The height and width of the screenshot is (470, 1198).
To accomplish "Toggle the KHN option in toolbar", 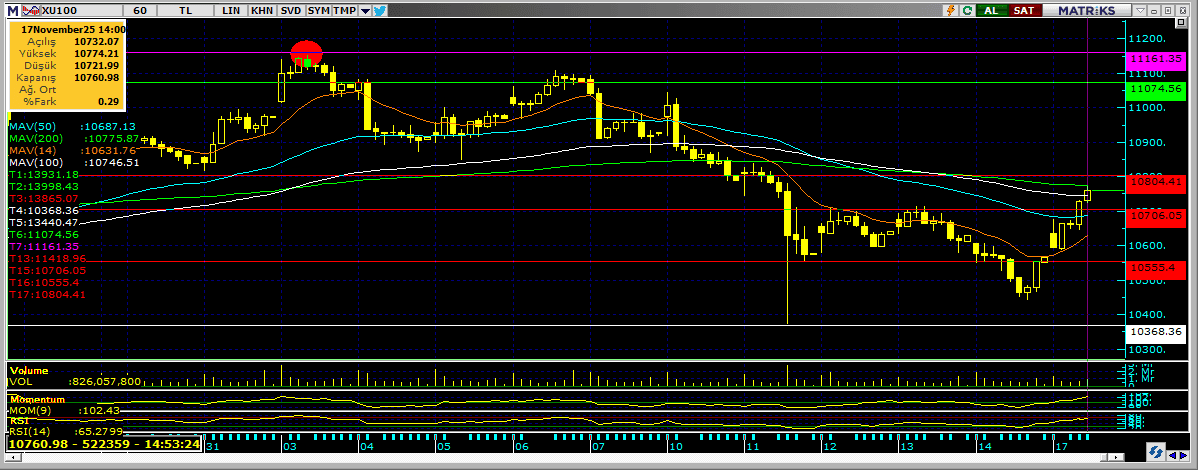I will point(261,10).
